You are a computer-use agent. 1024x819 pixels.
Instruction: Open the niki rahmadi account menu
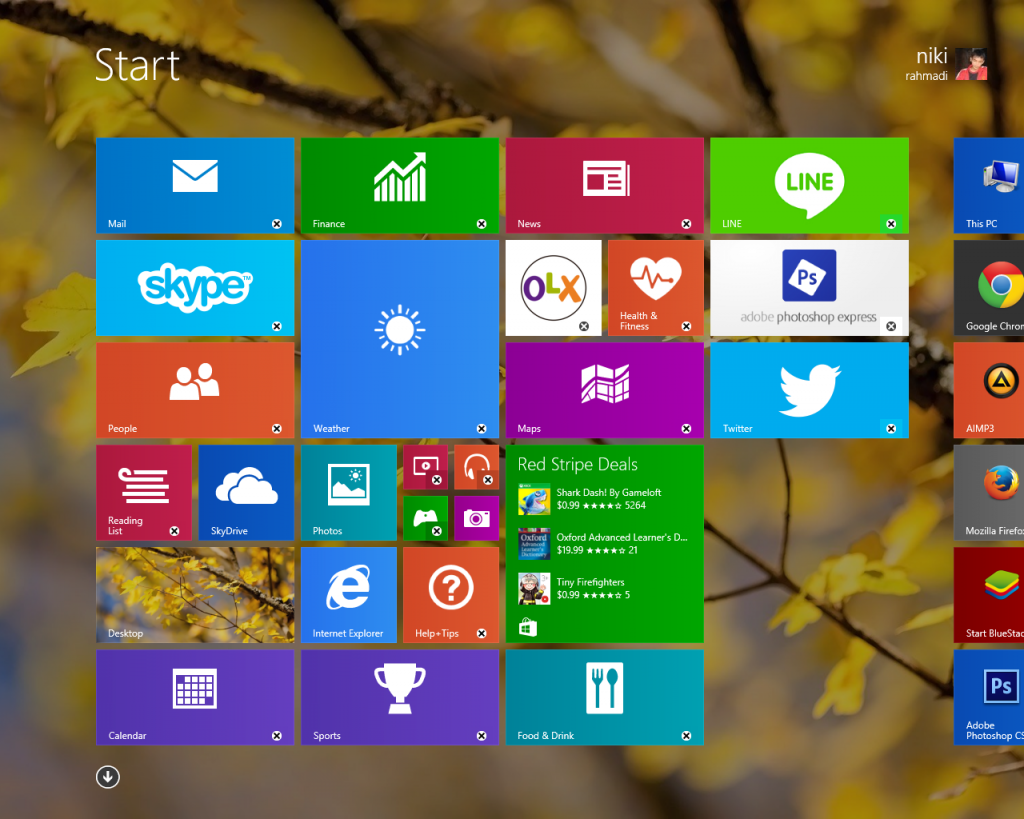coord(946,64)
